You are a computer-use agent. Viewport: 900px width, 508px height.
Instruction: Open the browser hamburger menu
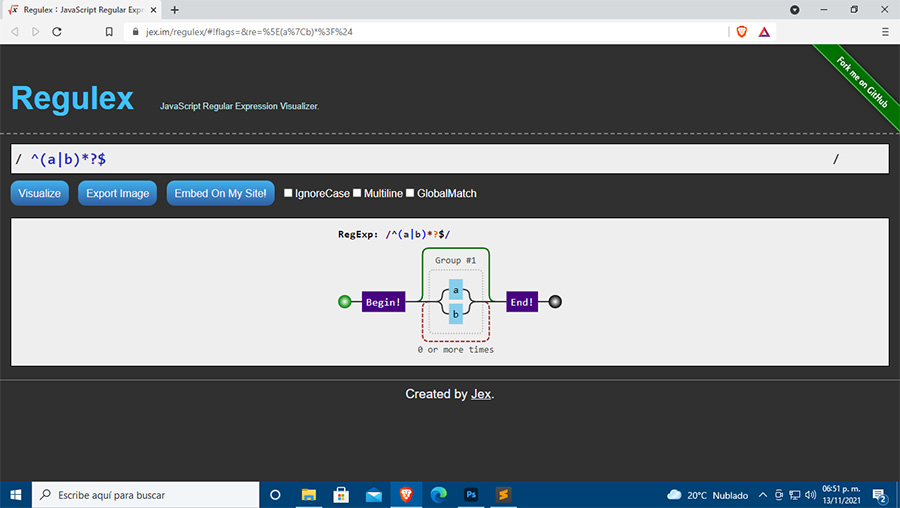coord(885,31)
